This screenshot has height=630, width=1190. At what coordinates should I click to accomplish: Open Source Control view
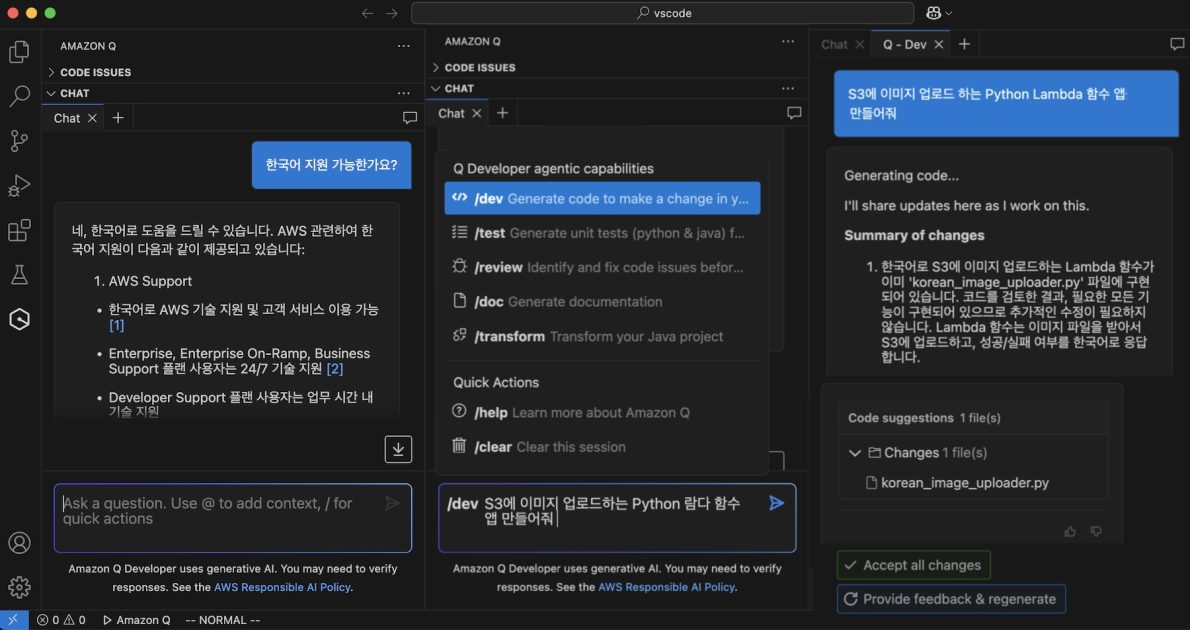19,140
